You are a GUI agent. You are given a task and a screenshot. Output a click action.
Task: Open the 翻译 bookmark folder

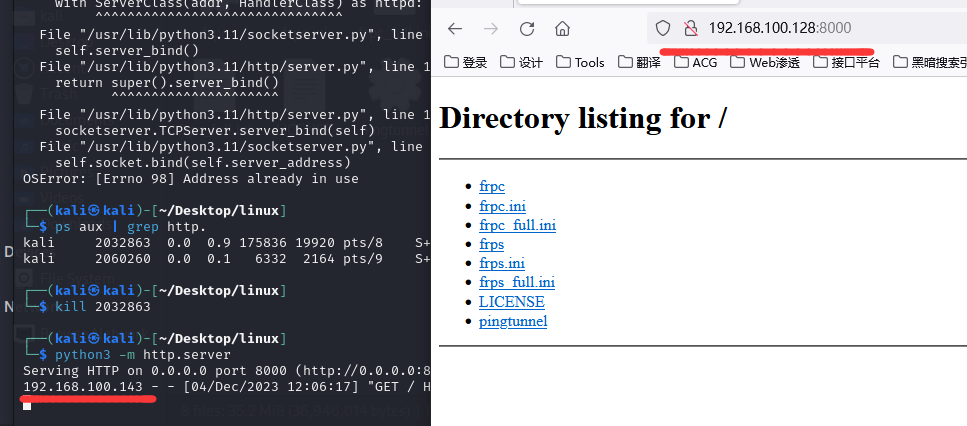(641, 62)
